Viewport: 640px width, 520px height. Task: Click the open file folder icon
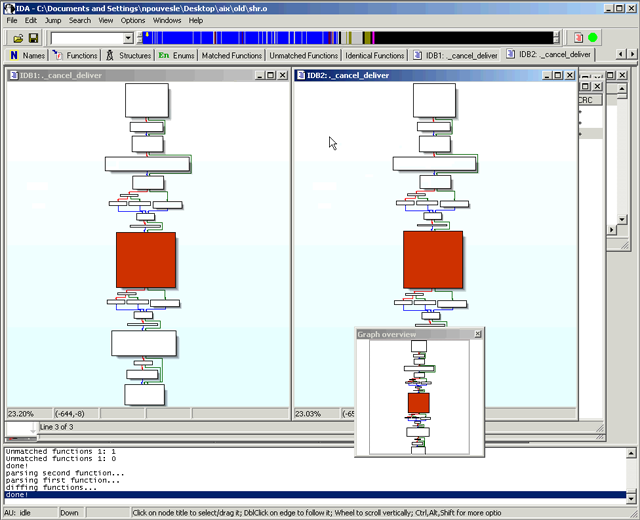[x=18, y=38]
